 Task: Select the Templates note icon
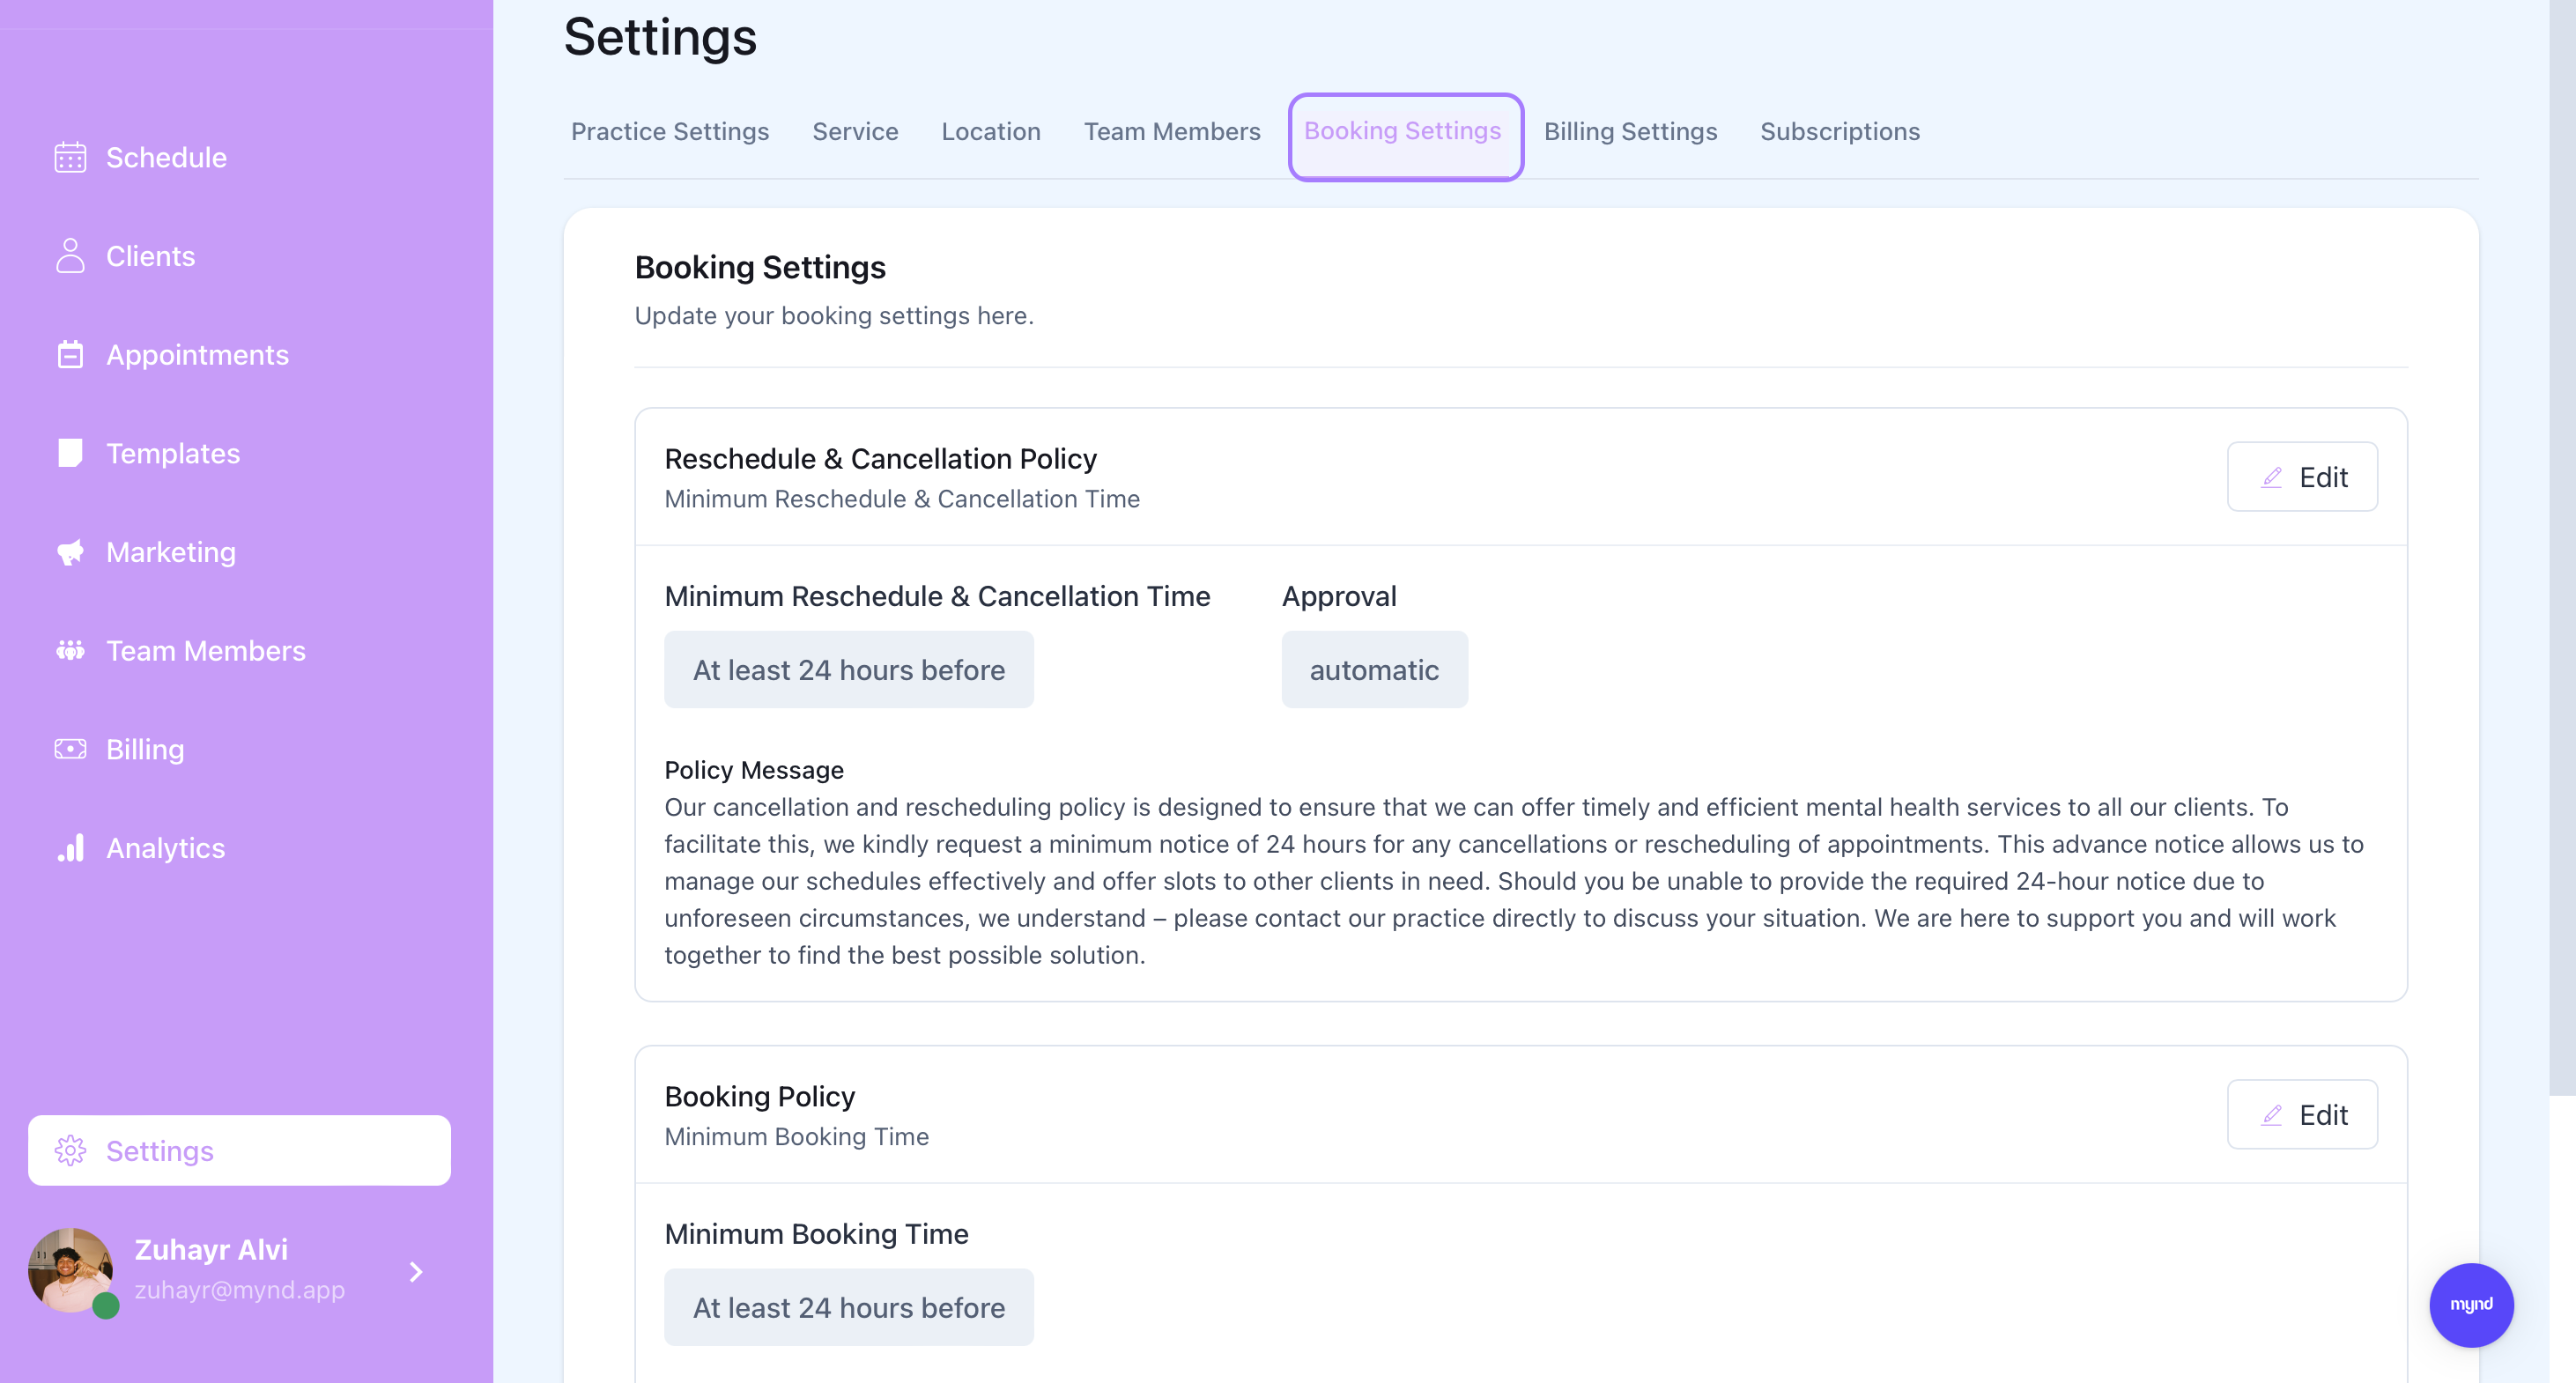(x=70, y=453)
